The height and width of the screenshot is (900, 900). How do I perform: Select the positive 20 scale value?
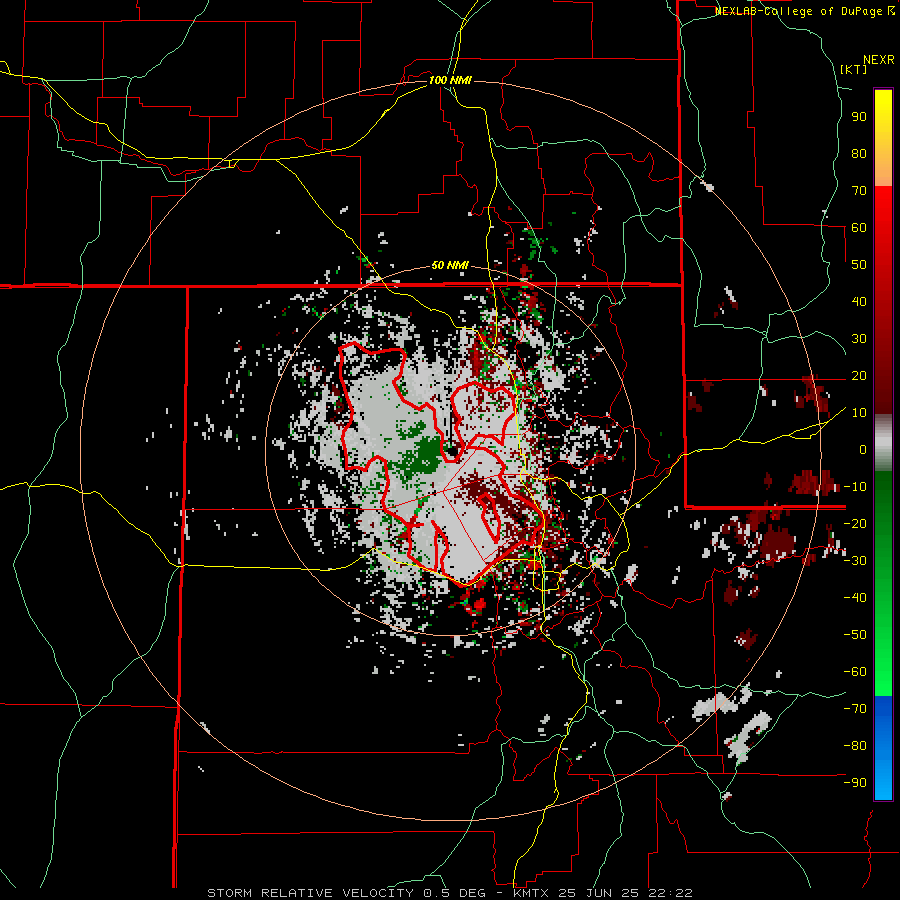coord(859,375)
